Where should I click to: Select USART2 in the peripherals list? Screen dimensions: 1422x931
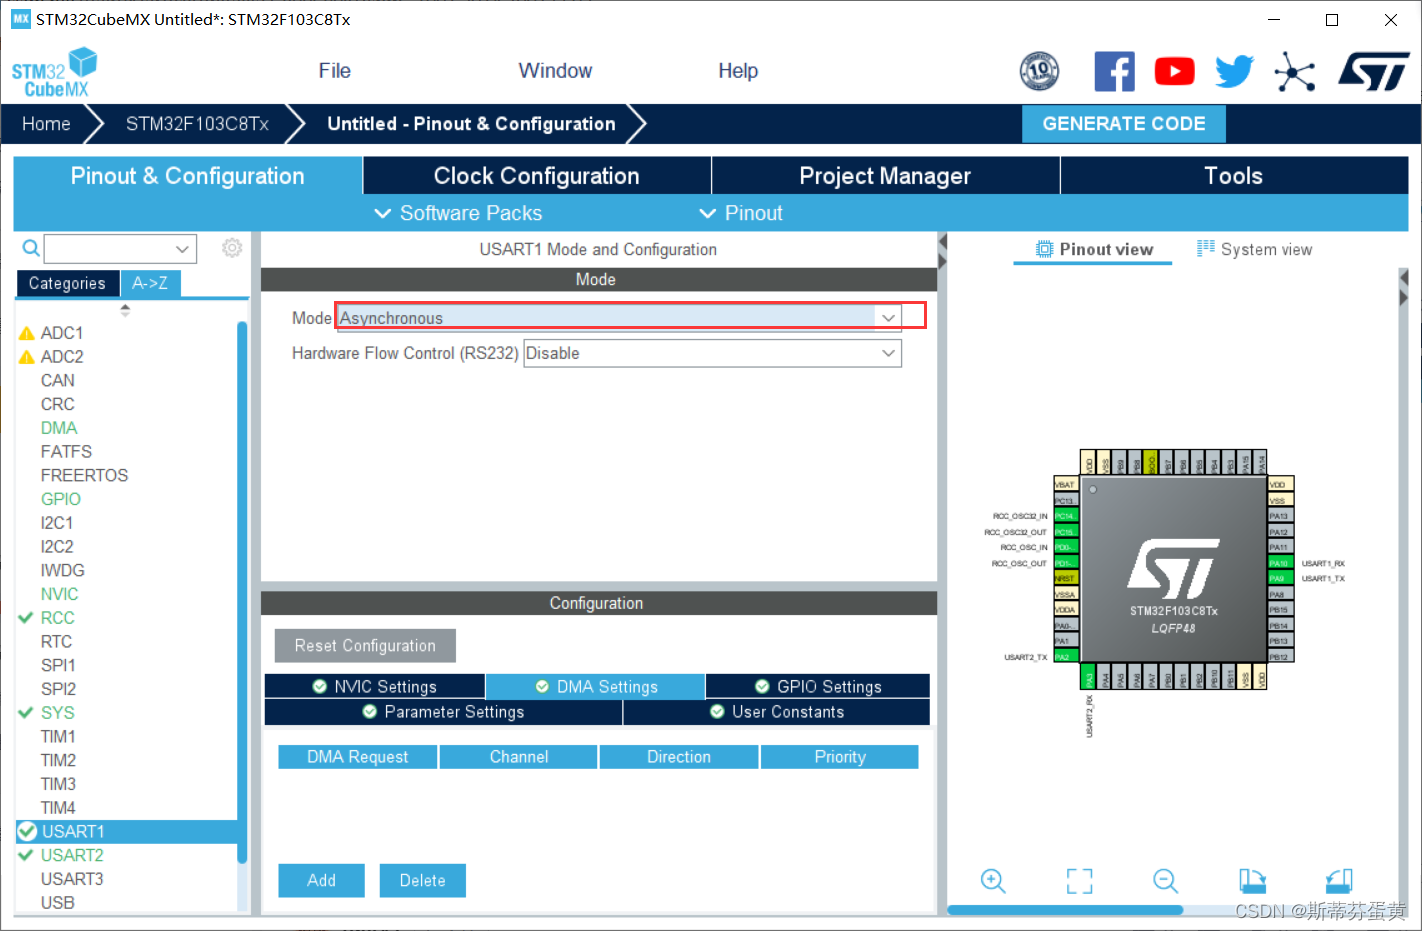(x=72, y=855)
